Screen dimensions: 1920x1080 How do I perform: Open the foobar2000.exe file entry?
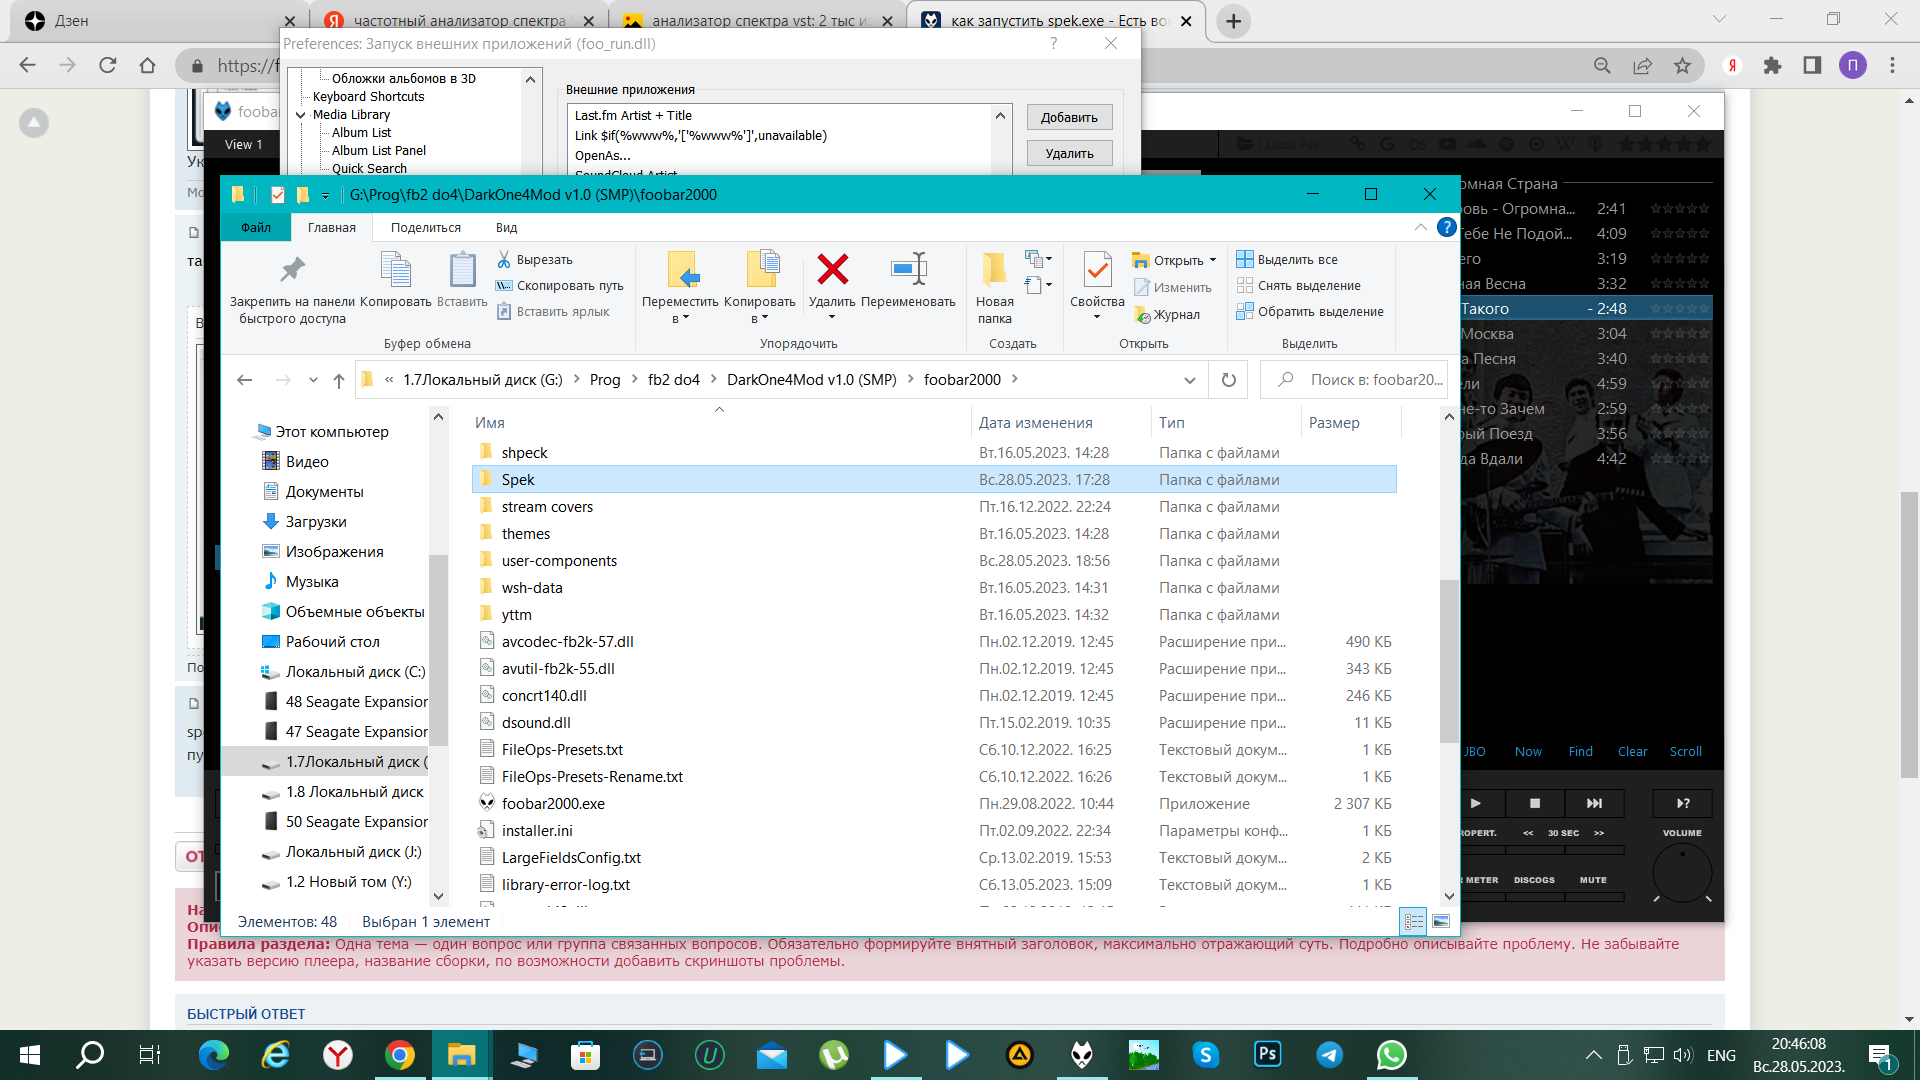[553, 804]
